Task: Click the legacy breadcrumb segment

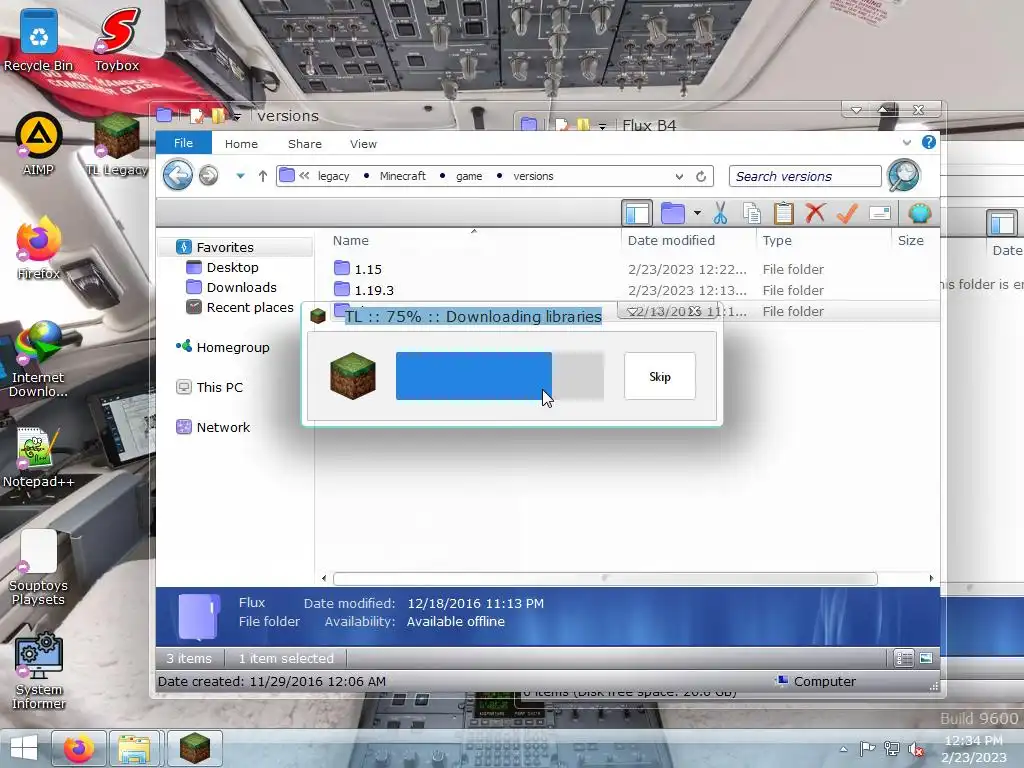Action: pos(333,176)
